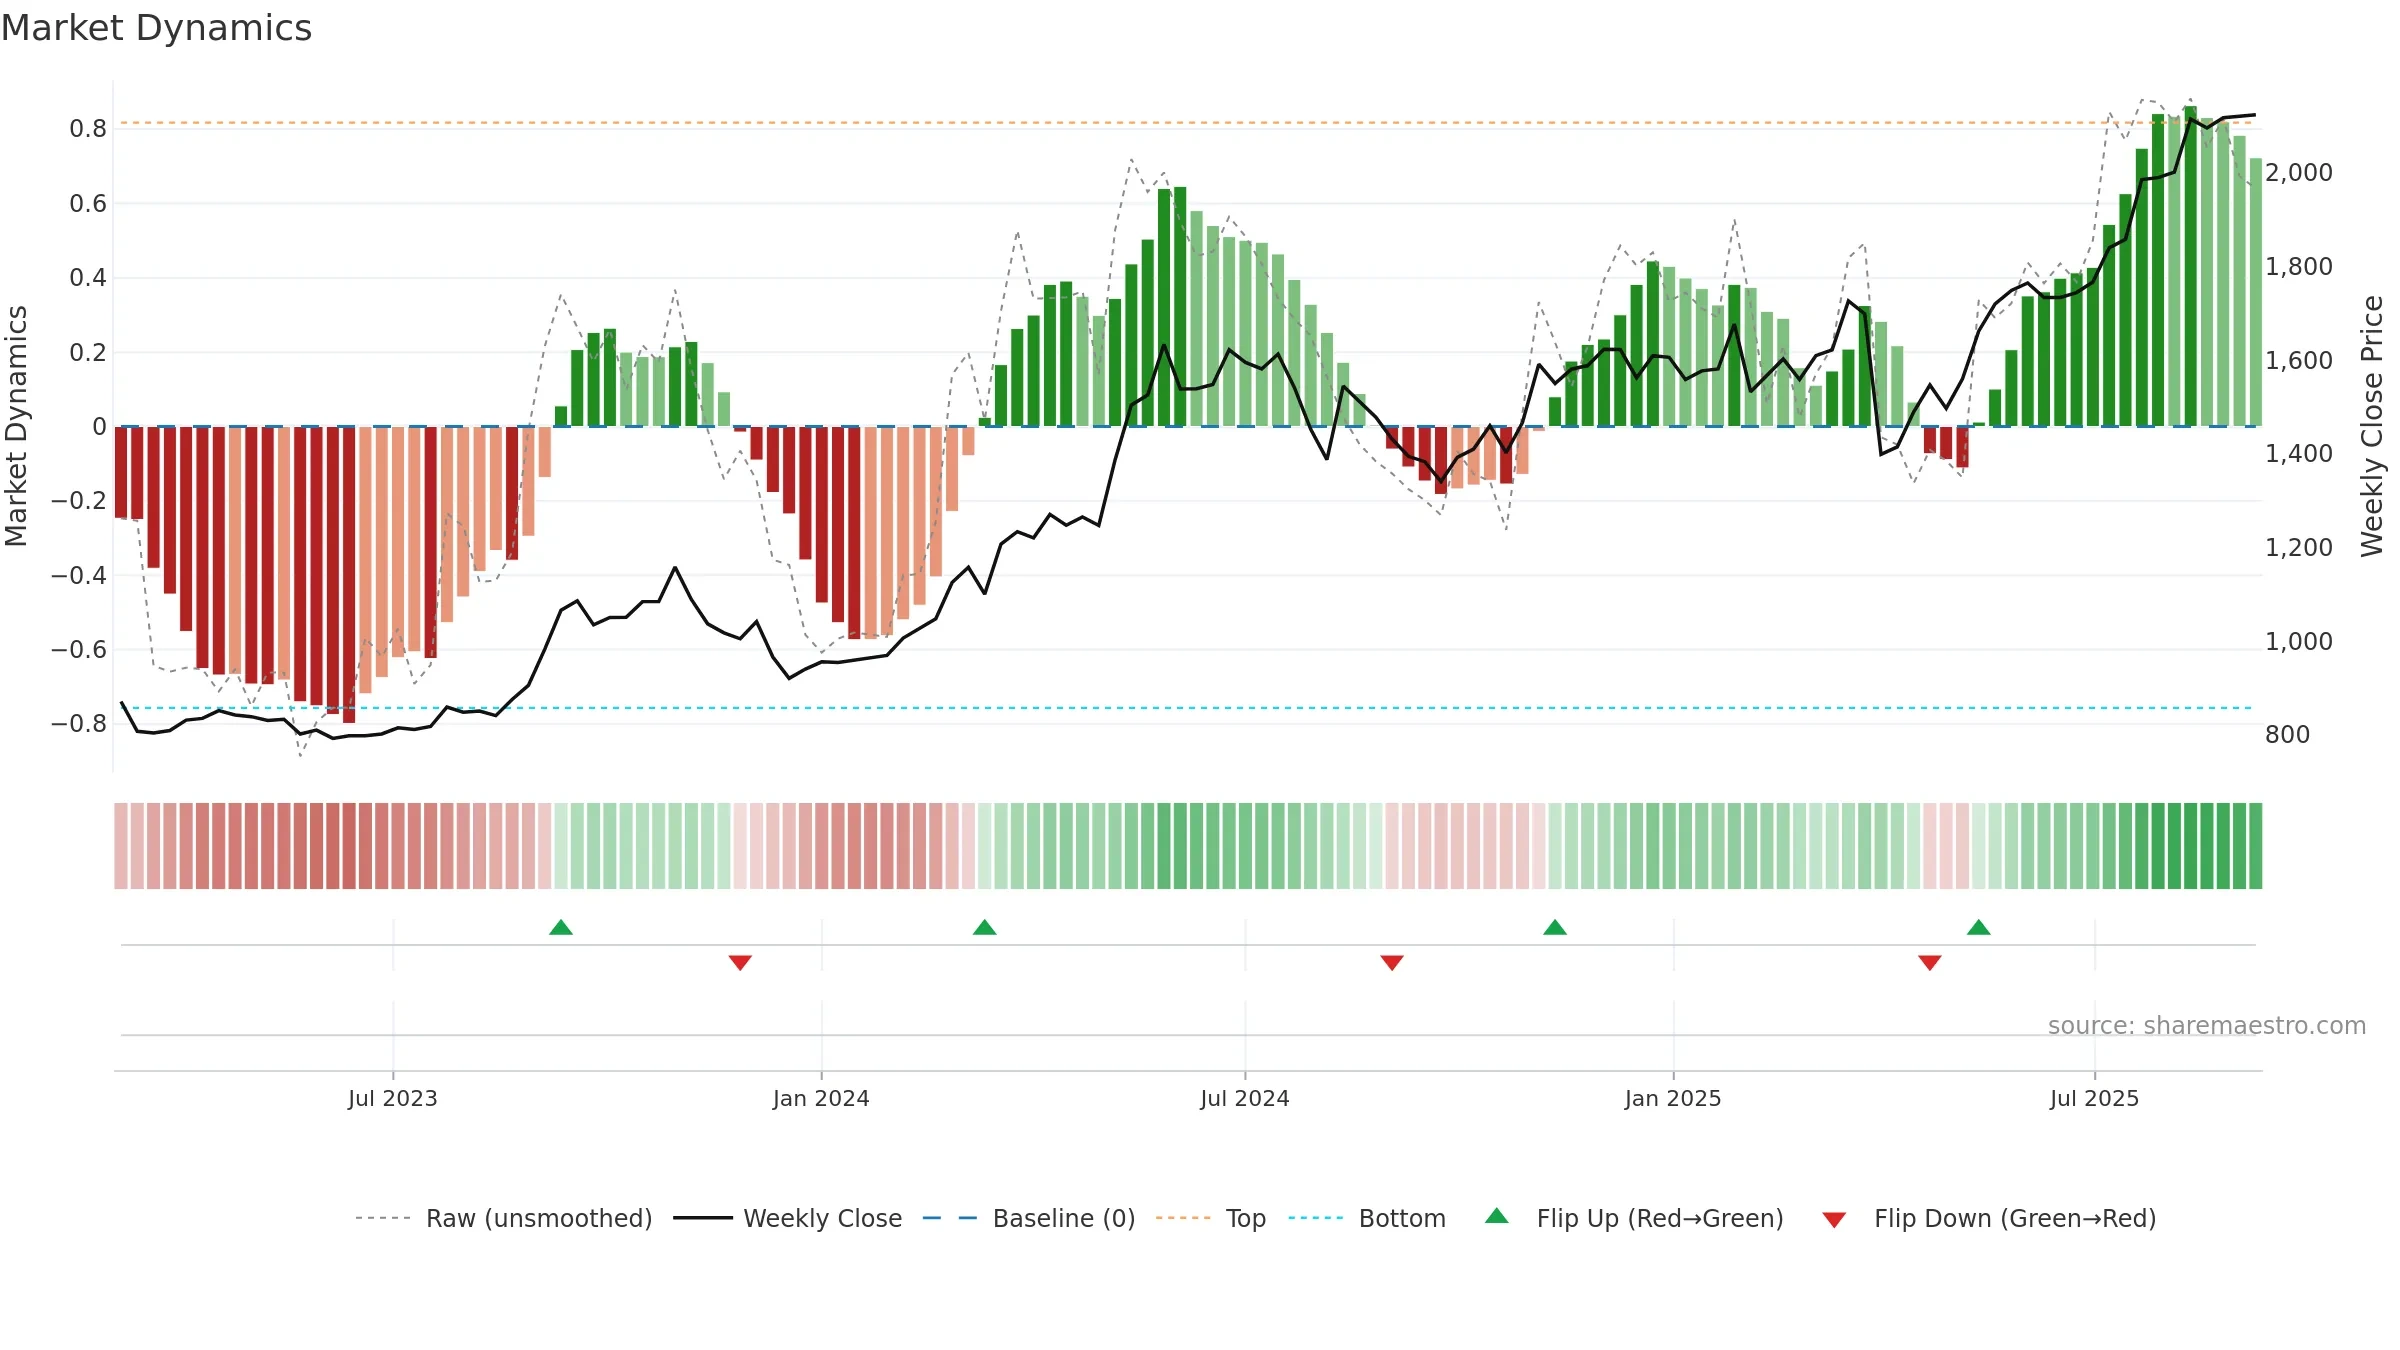Toggle Flip Down (Green→Red) legend entry
The height and width of the screenshot is (1350, 2400).
(x=1988, y=1218)
